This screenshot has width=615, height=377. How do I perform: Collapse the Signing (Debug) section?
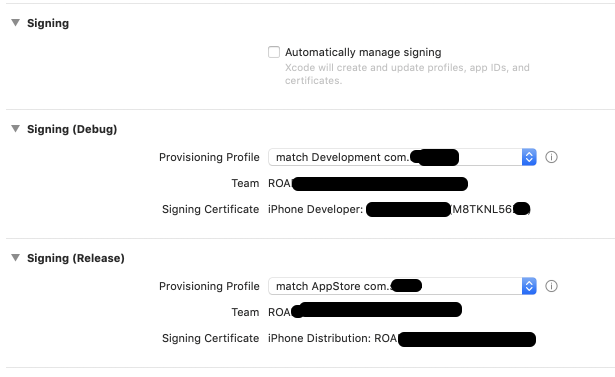[15, 129]
